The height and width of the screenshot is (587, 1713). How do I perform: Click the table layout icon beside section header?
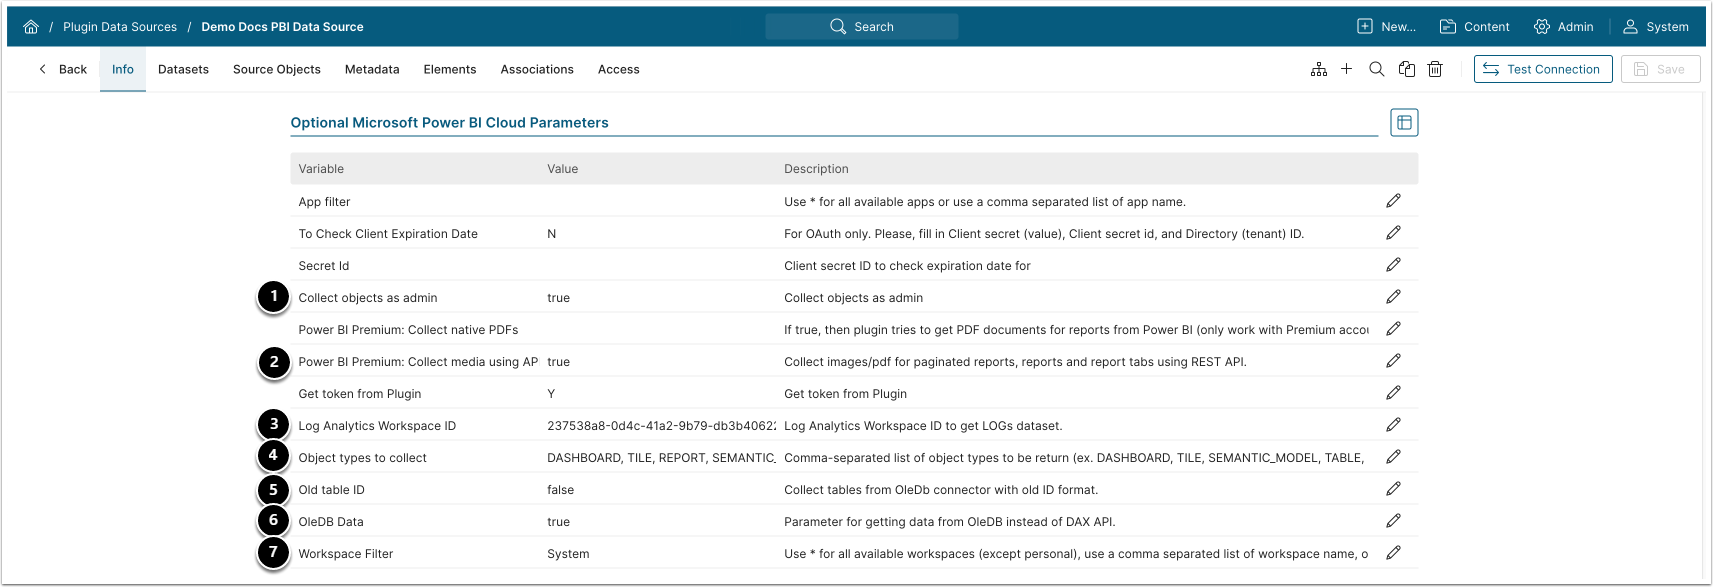[1404, 122]
